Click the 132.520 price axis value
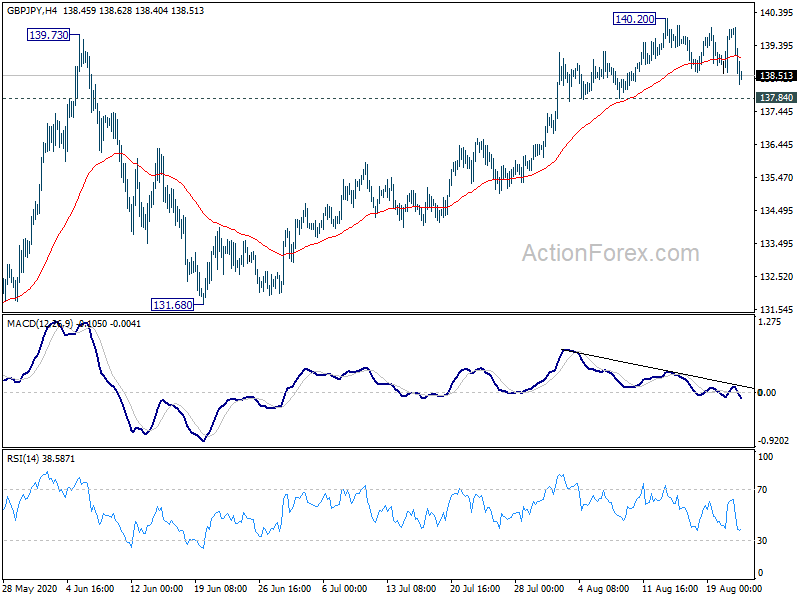This screenshot has width=800, height=600. pyautogui.click(x=776, y=277)
